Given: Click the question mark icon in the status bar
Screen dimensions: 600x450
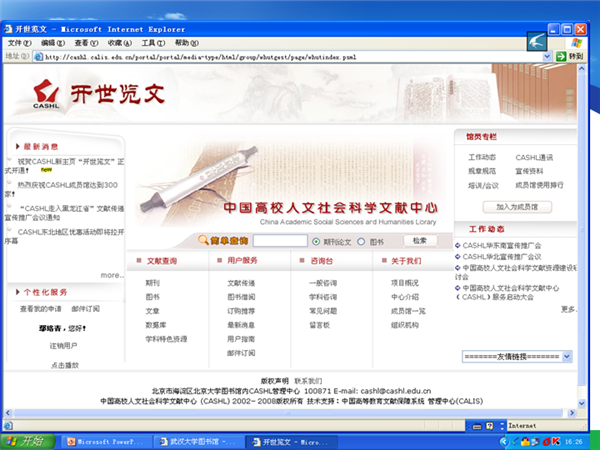Looking at the screenshot, I should [489, 426].
